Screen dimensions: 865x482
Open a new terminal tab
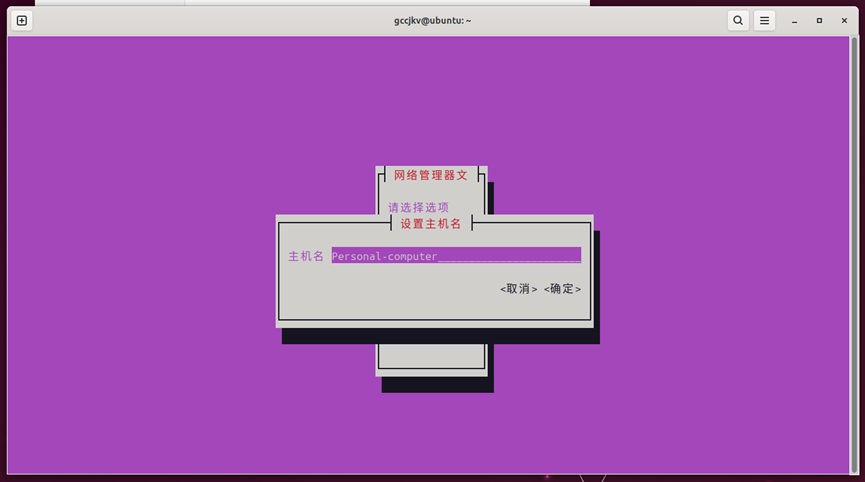[22, 20]
